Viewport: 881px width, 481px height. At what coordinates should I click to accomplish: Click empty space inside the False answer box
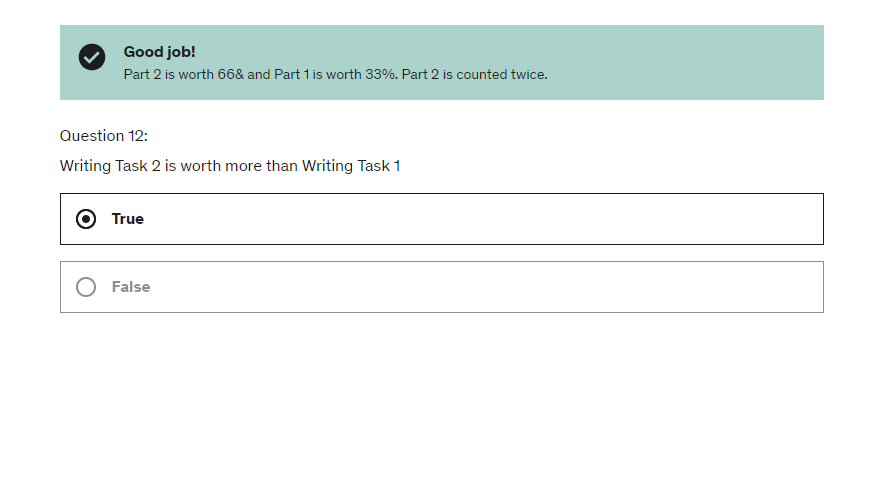click(x=500, y=287)
